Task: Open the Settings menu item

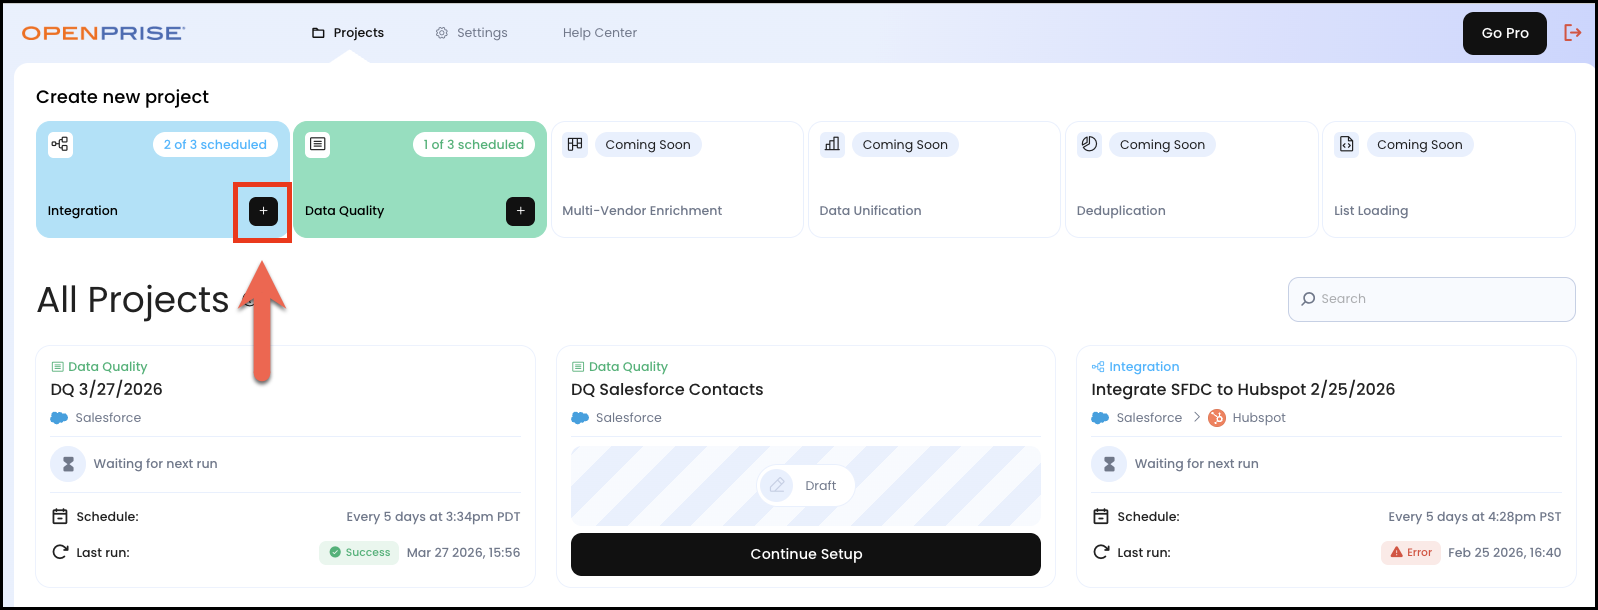Action: pyautogui.click(x=472, y=33)
